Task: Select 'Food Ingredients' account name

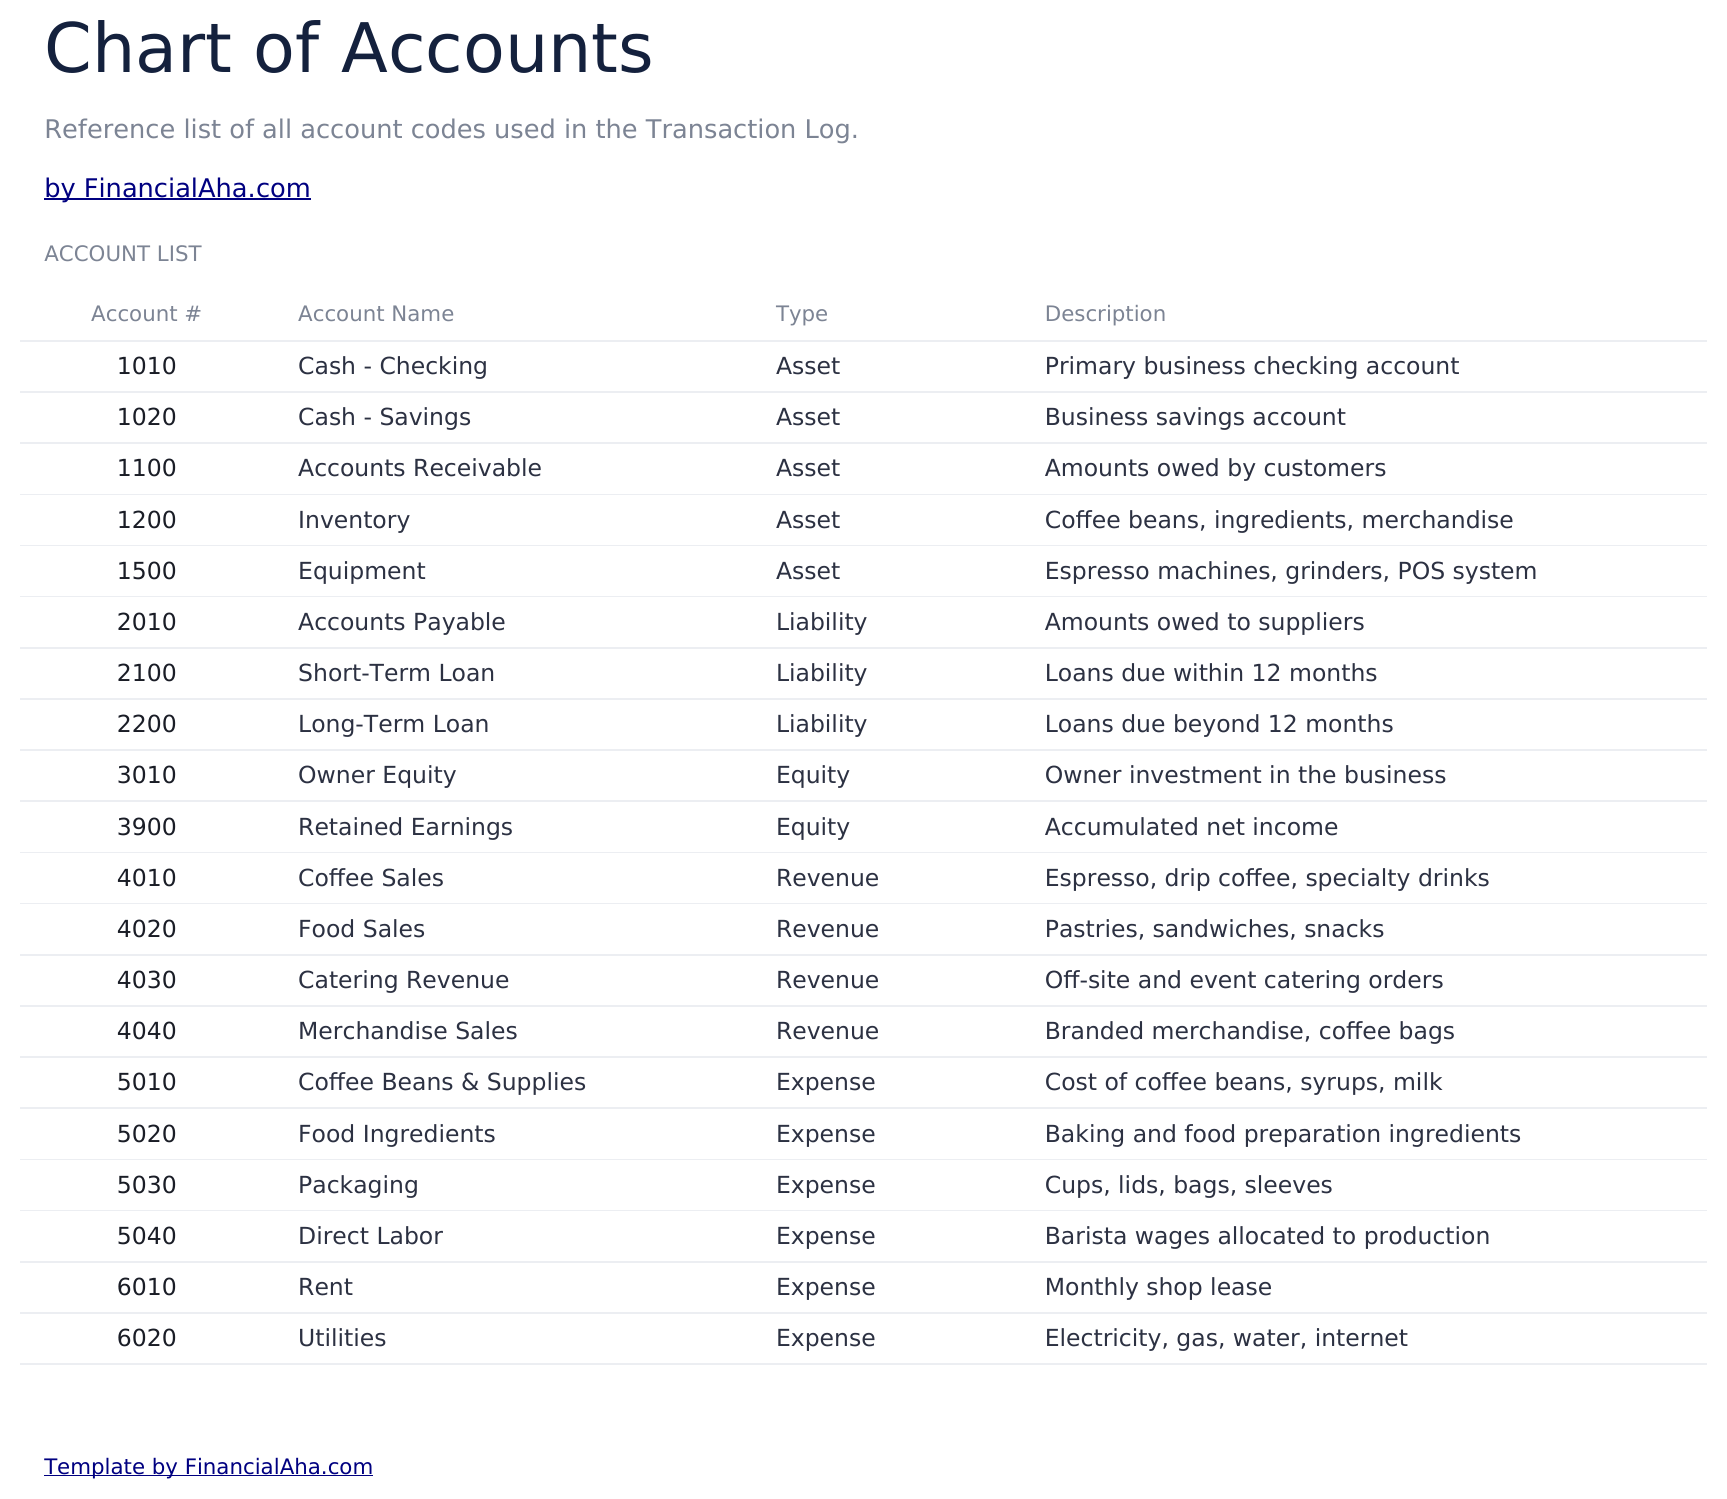Action: coord(397,1134)
